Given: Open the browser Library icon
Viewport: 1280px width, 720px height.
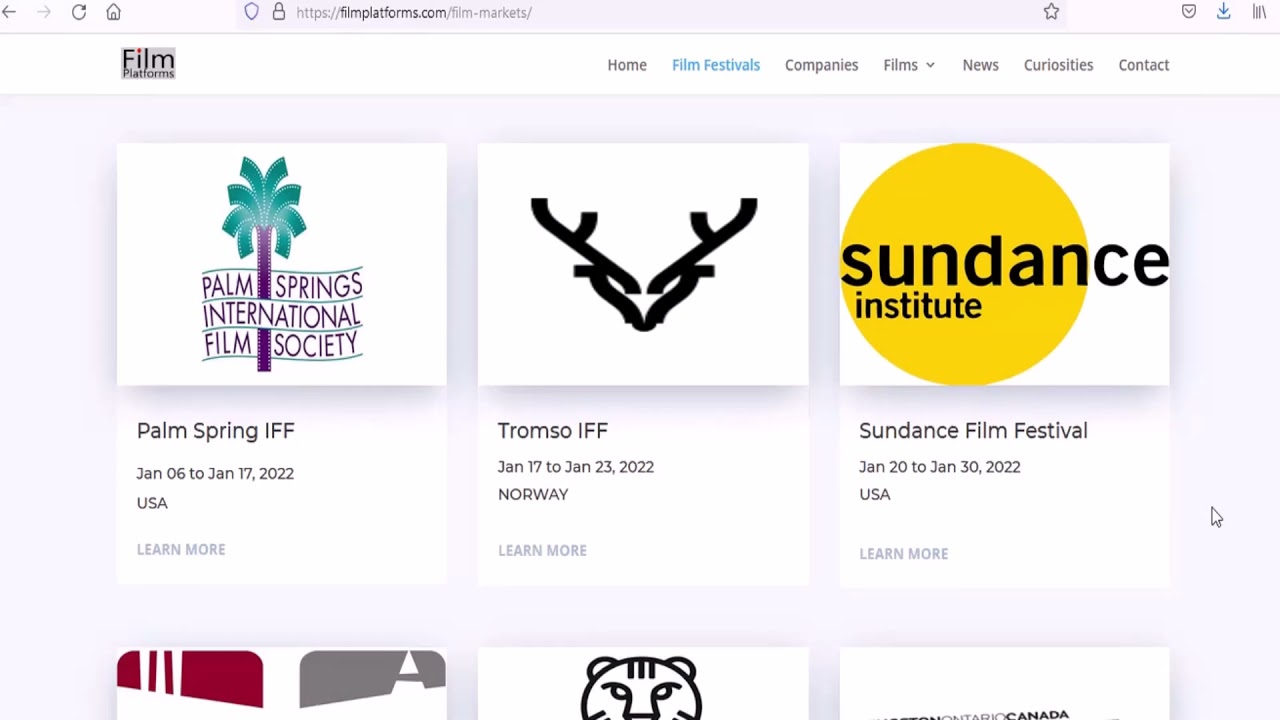Looking at the screenshot, I should tap(1259, 12).
